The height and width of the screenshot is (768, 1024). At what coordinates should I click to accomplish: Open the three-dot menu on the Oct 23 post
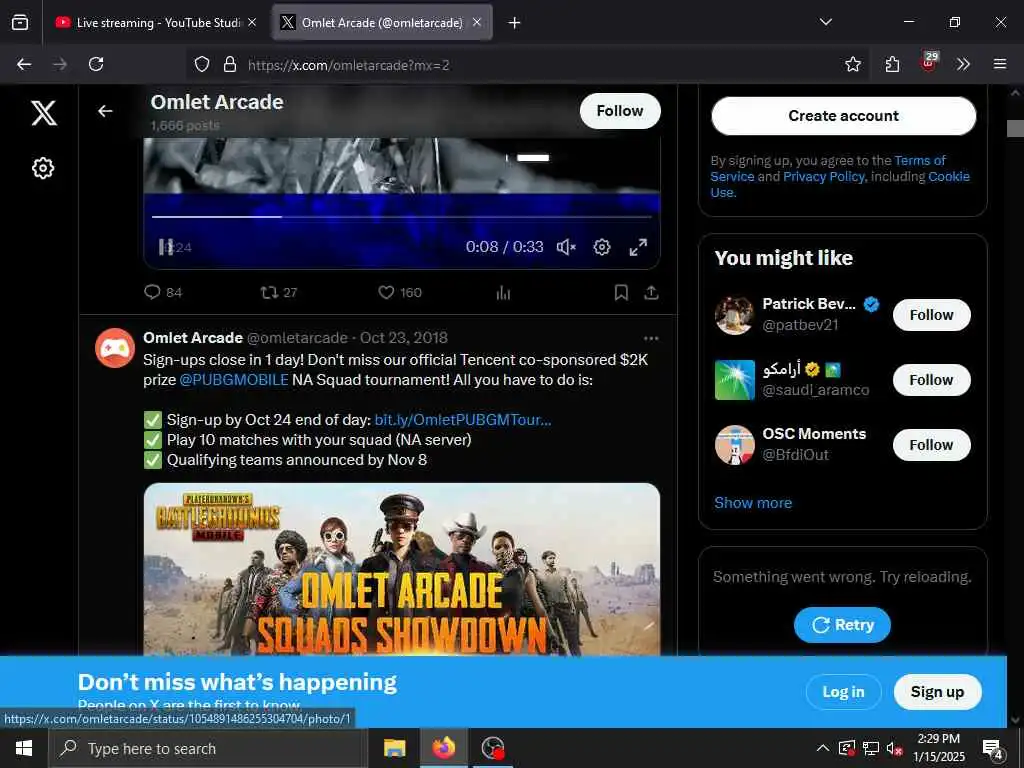(651, 338)
